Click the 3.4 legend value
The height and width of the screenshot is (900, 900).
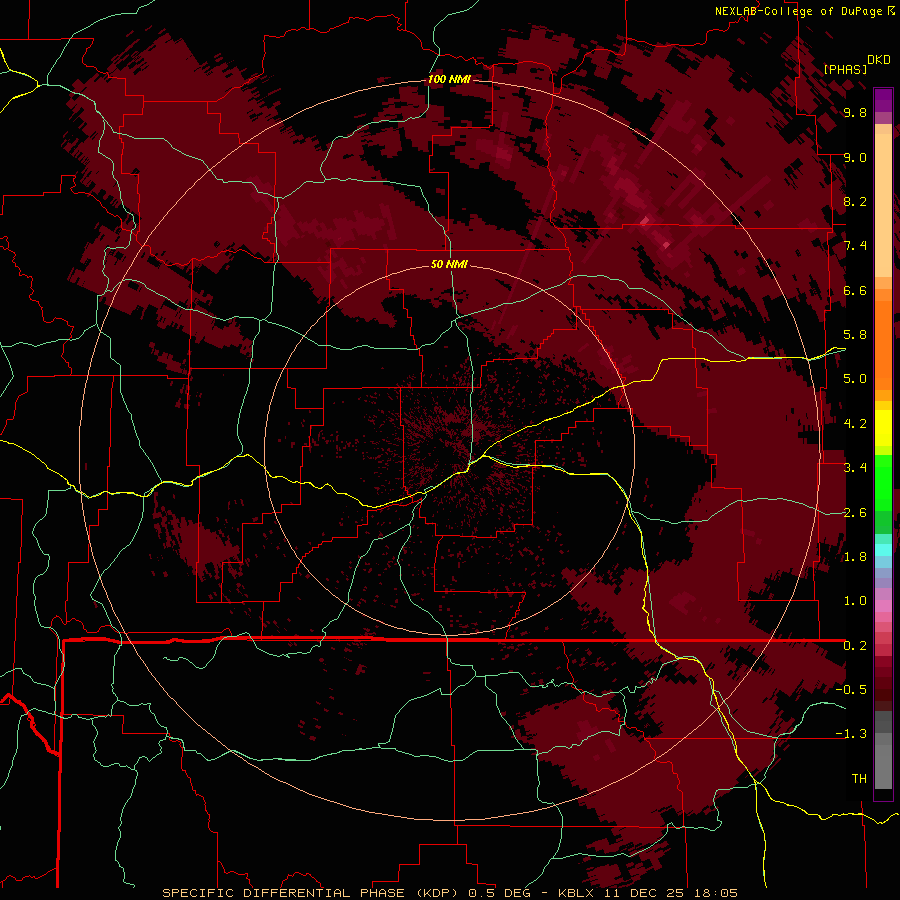(x=855, y=468)
